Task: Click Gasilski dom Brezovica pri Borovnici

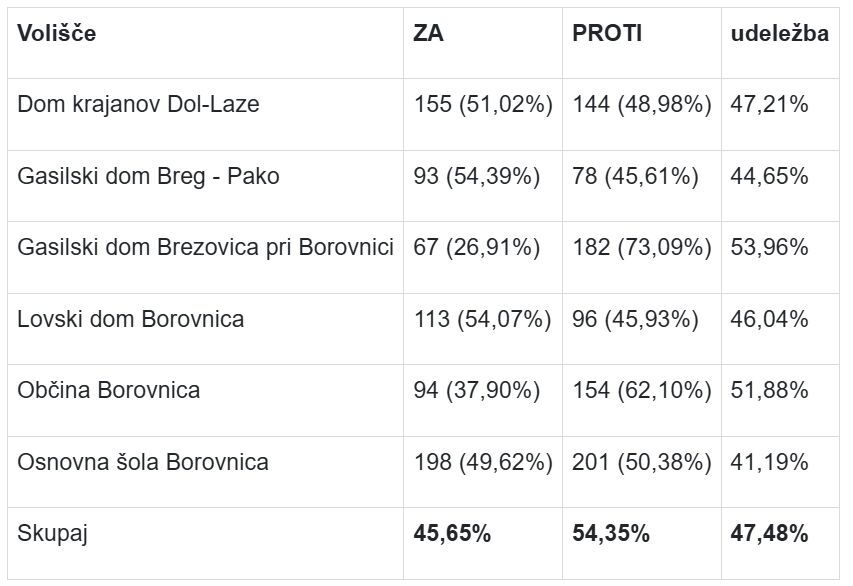Action: point(205,247)
